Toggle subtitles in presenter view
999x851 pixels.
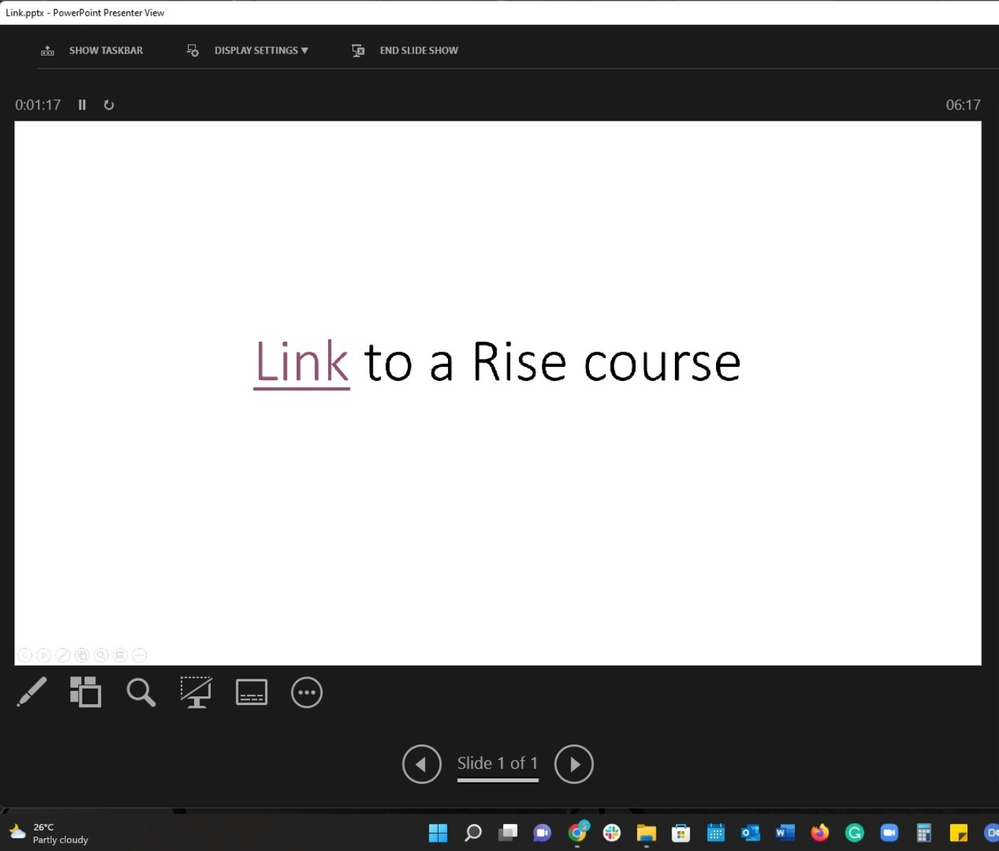252,692
